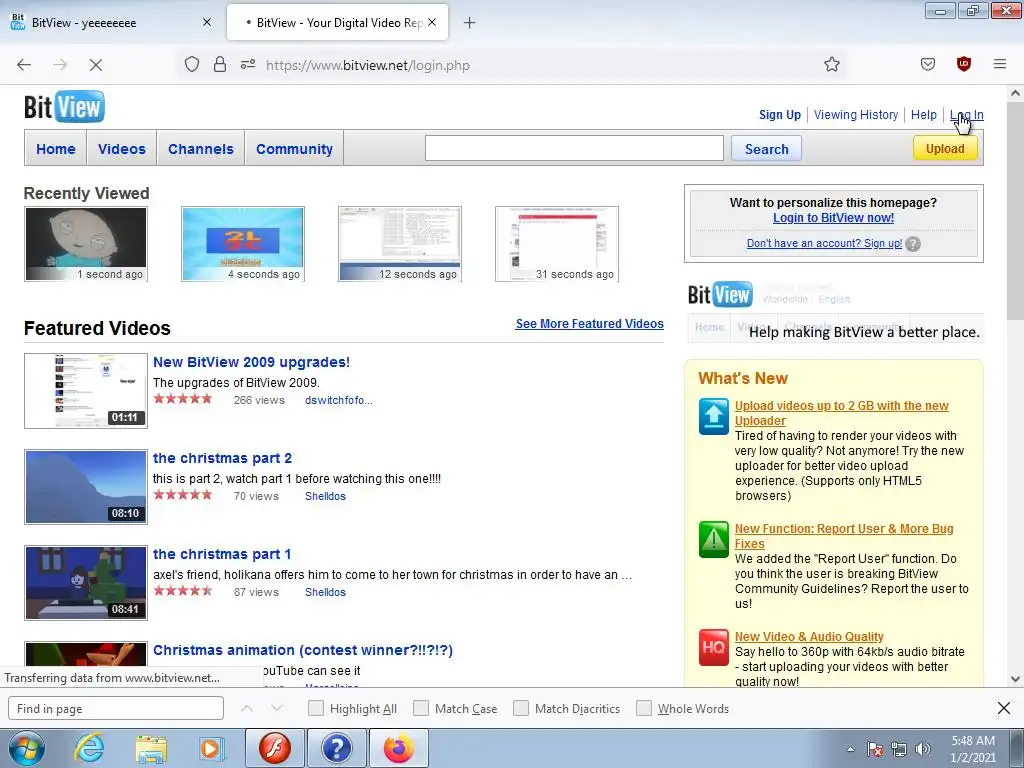Viewport: 1024px width, 768px height.
Task: Click the blue upload arrow icon in What's New
Action: (x=714, y=416)
